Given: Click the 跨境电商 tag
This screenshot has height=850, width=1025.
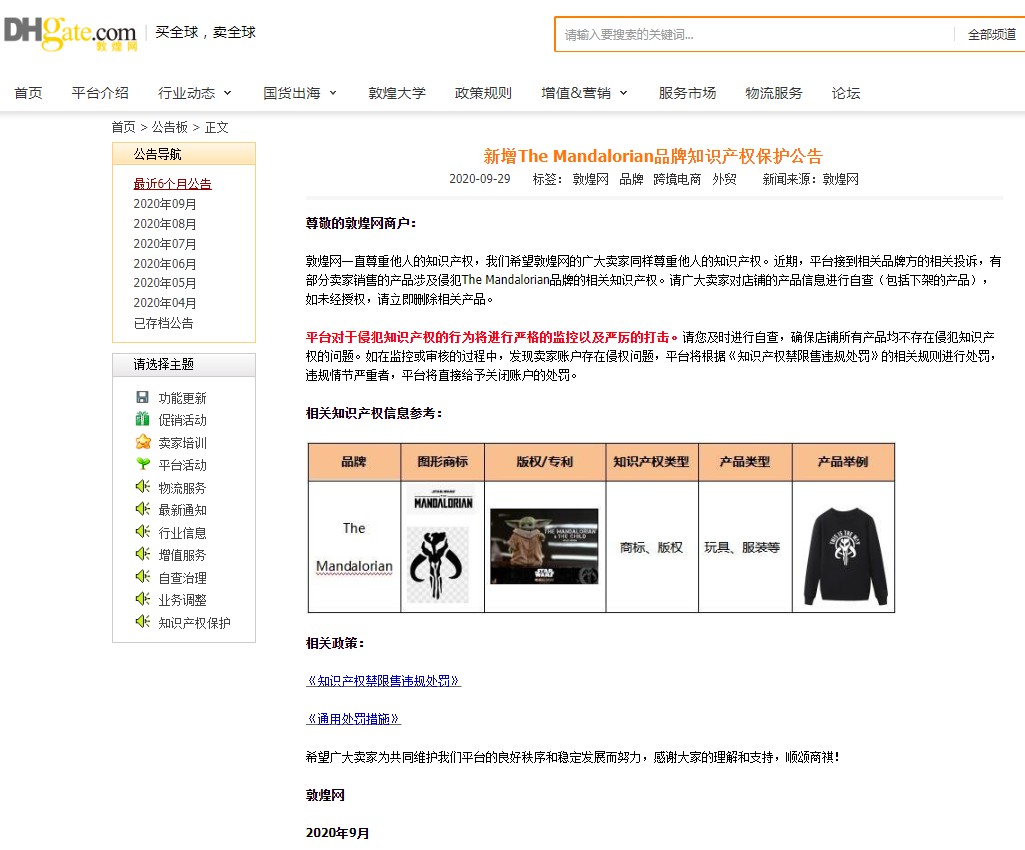Looking at the screenshot, I should (x=677, y=179).
